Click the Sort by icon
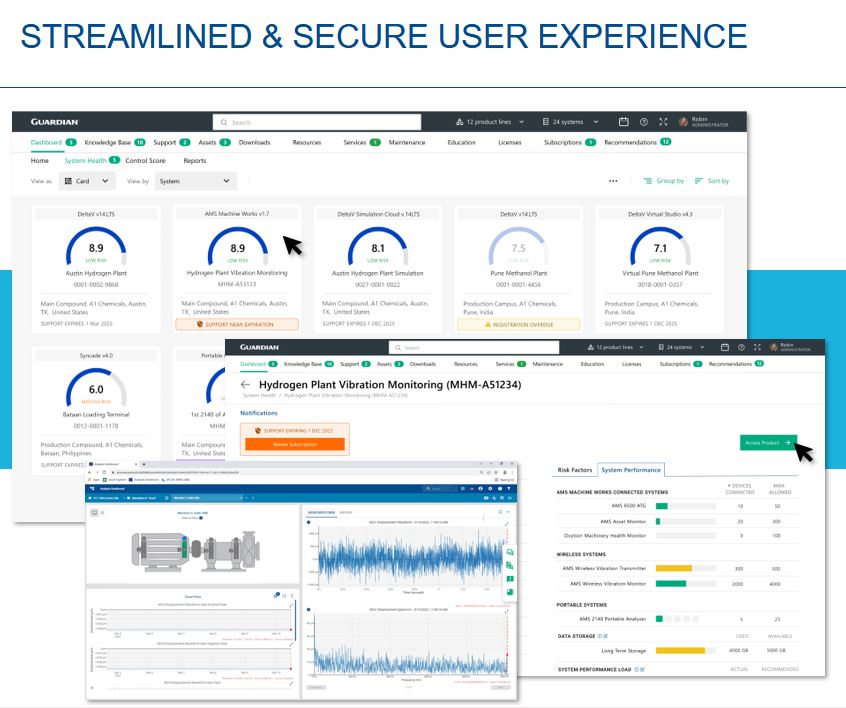Screen dimensions: 846x708 coord(699,181)
